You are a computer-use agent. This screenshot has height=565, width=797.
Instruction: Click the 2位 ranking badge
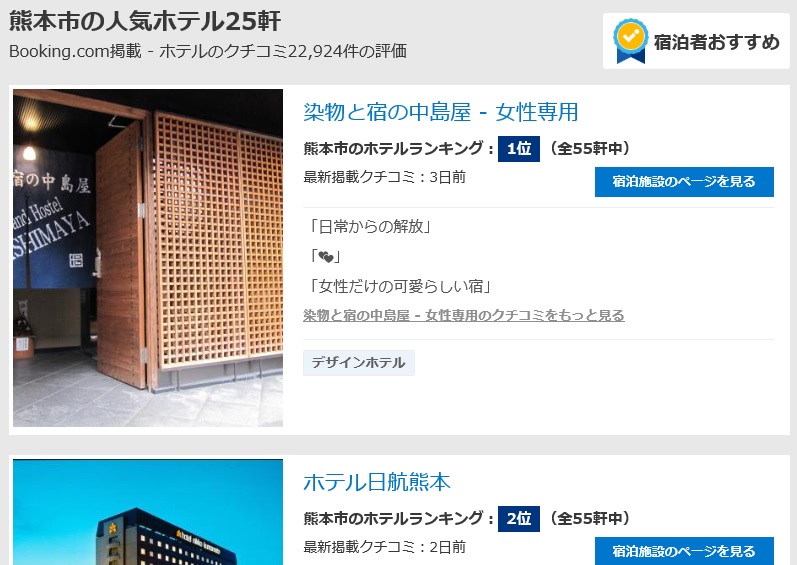518,519
